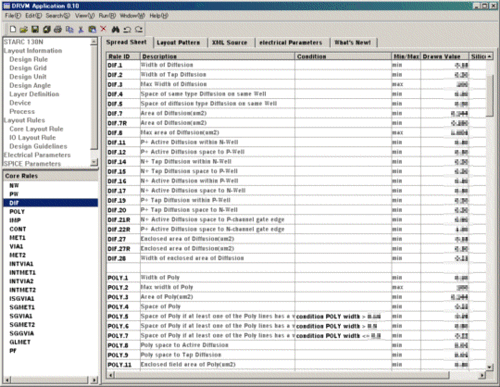The width and height of the screenshot is (500, 387).
Task: Click the Print toolbar icon
Action: click(x=58, y=29)
